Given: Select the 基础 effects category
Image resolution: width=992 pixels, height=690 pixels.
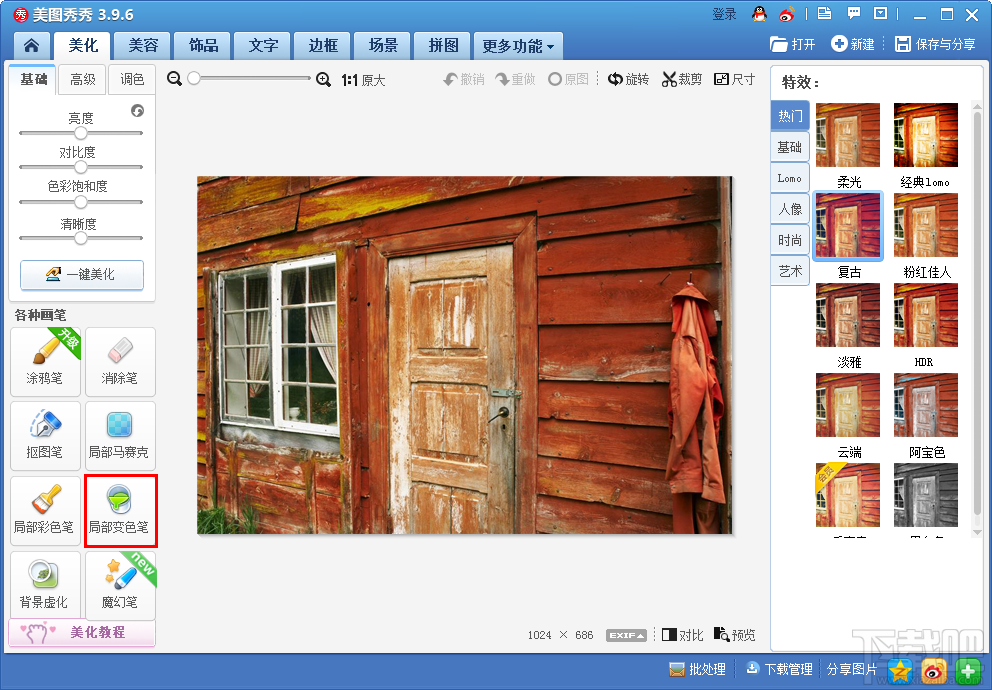Looking at the screenshot, I should 790,147.
